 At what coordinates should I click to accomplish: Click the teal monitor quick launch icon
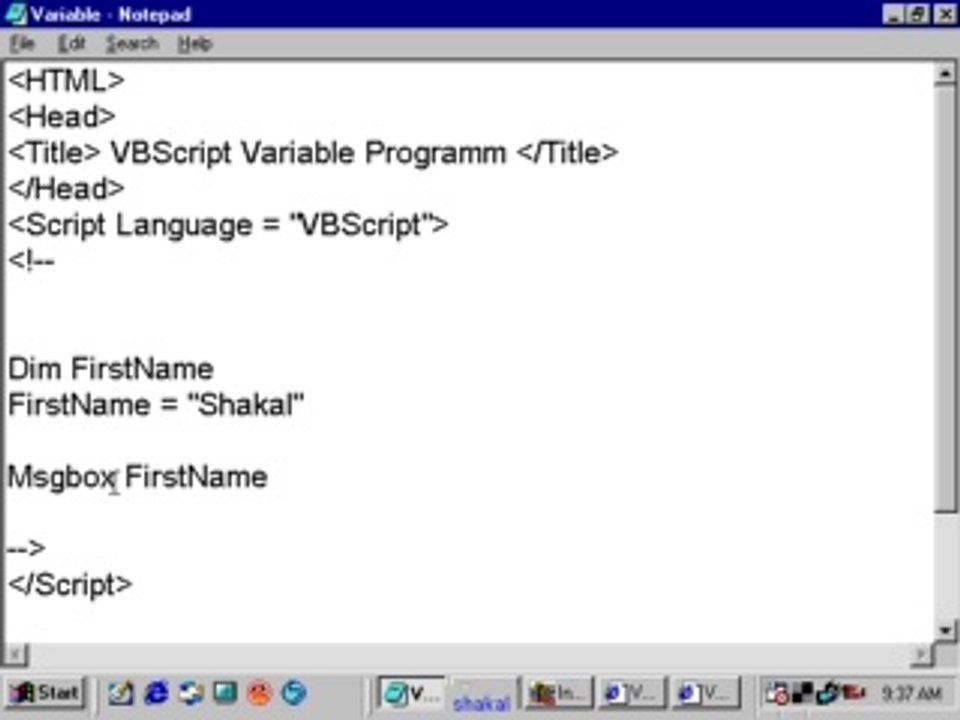[x=225, y=693]
